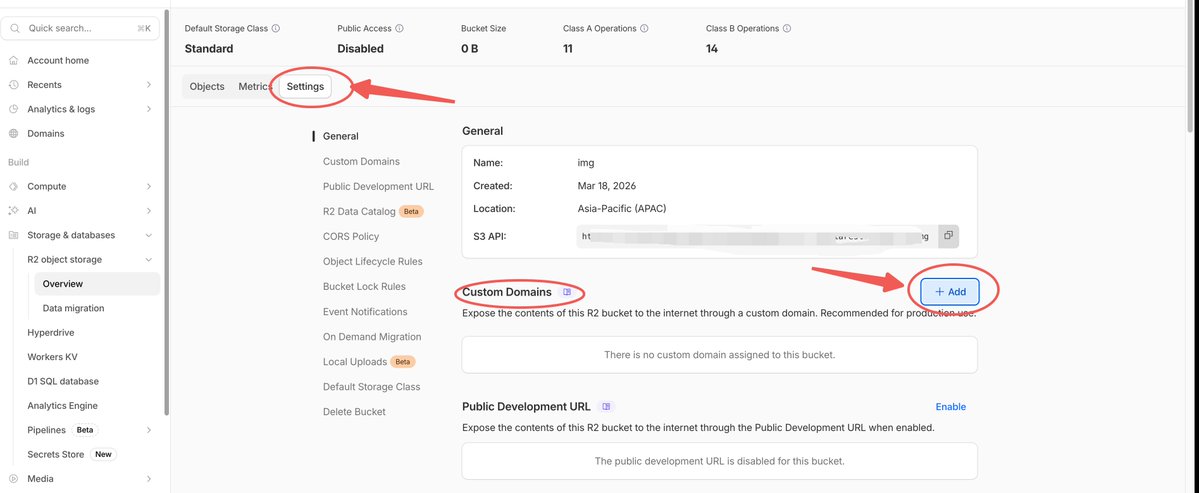Click the 'Asia-Pacific (APAC)' location value
Screen dimensions: 1199x493
click(x=621, y=209)
